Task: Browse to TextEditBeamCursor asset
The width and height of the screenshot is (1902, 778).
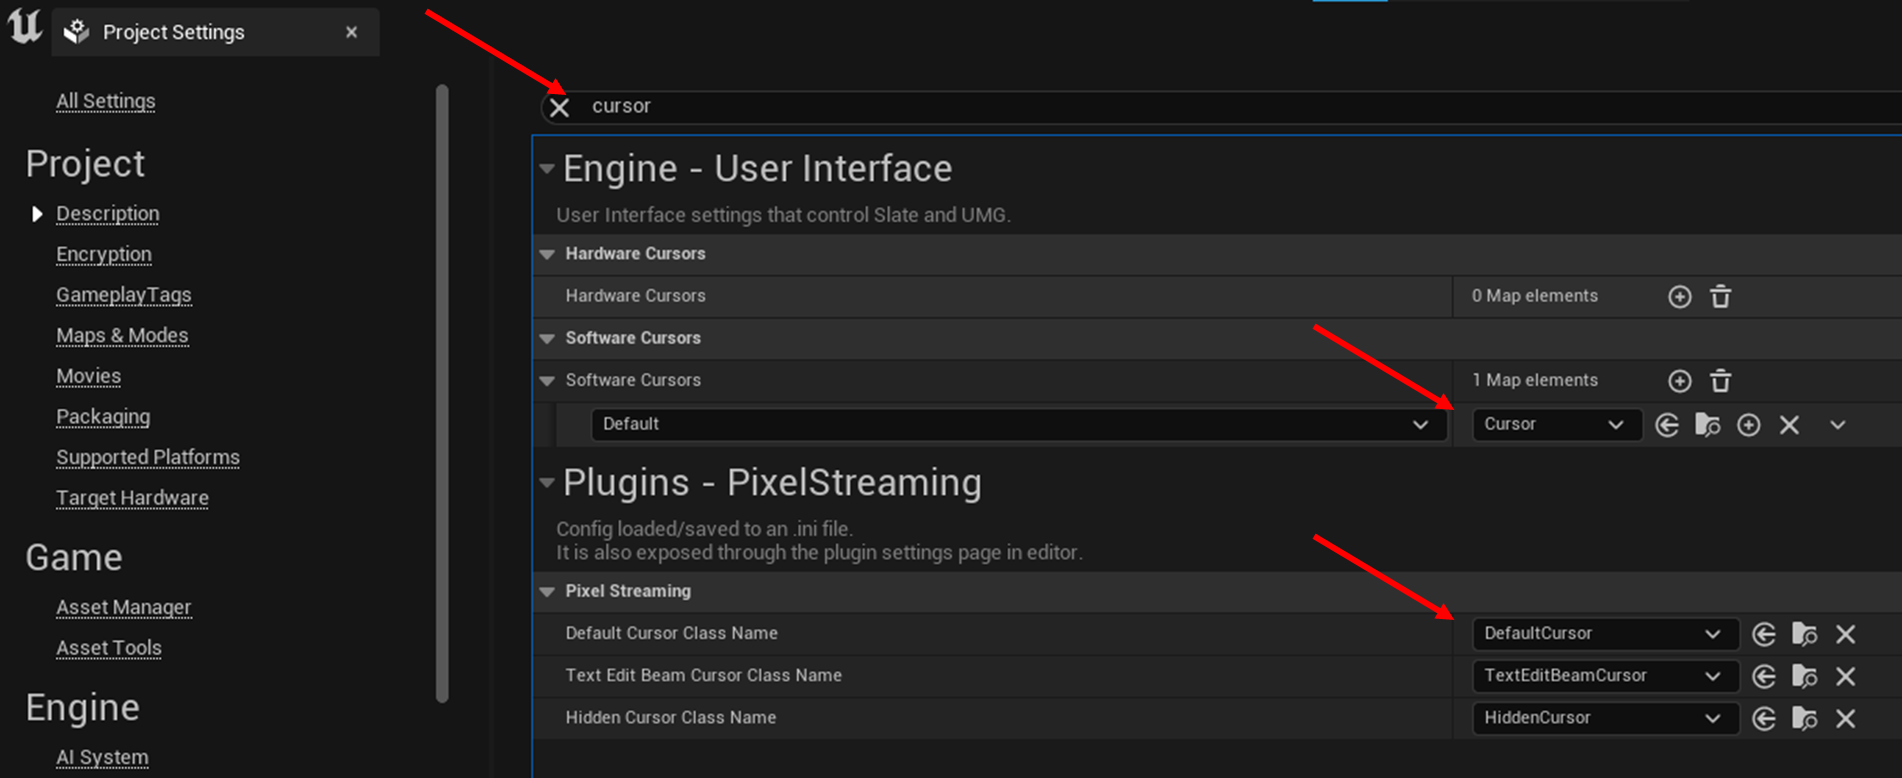Action: [1805, 676]
